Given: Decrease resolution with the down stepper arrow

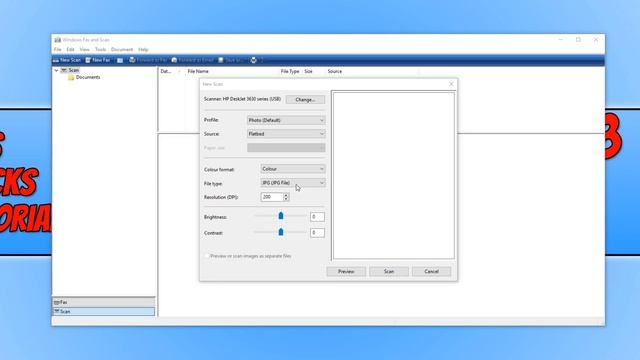Looking at the screenshot, I should tap(286, 199).
